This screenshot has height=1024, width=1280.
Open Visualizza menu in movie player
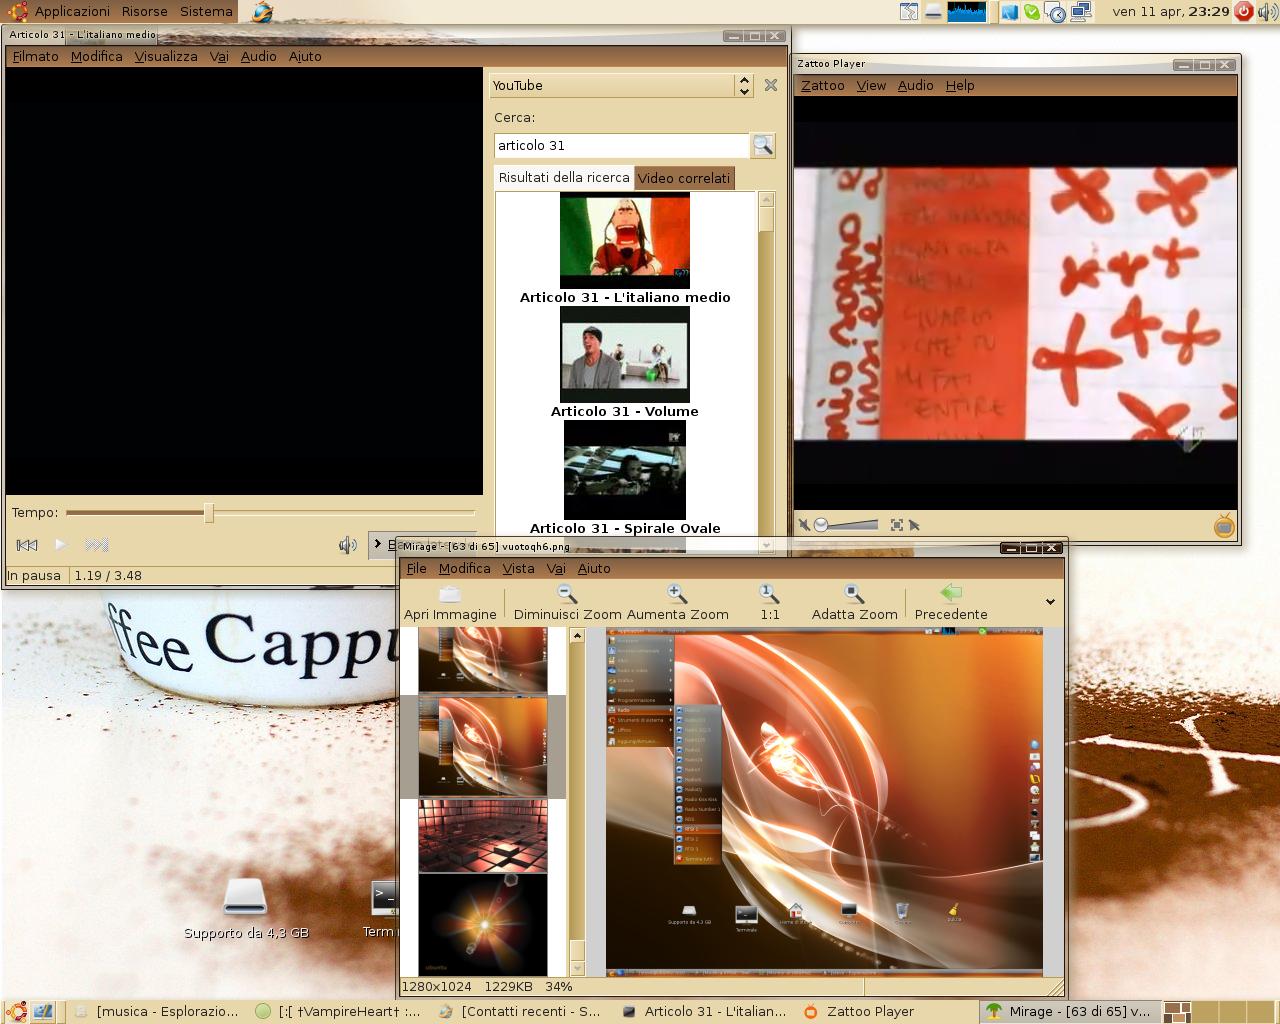click(166, 57)
